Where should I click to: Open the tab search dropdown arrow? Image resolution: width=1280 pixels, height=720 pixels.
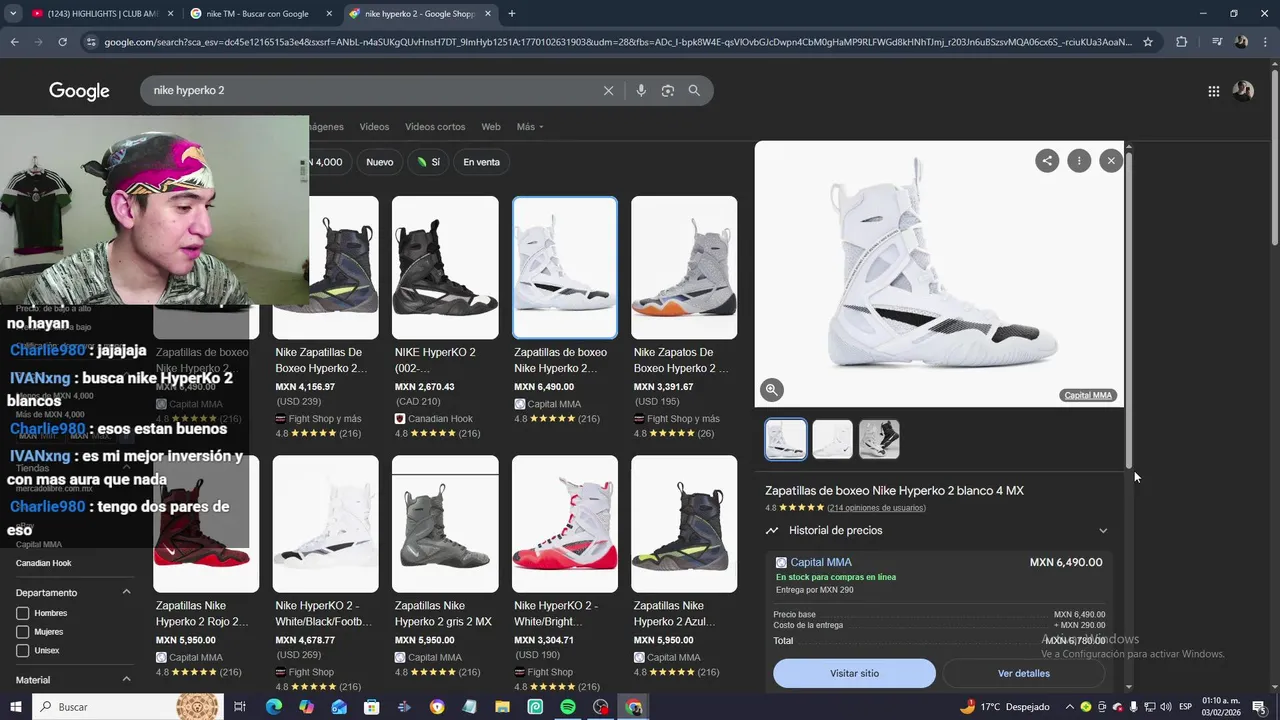[x=13, y=14]
